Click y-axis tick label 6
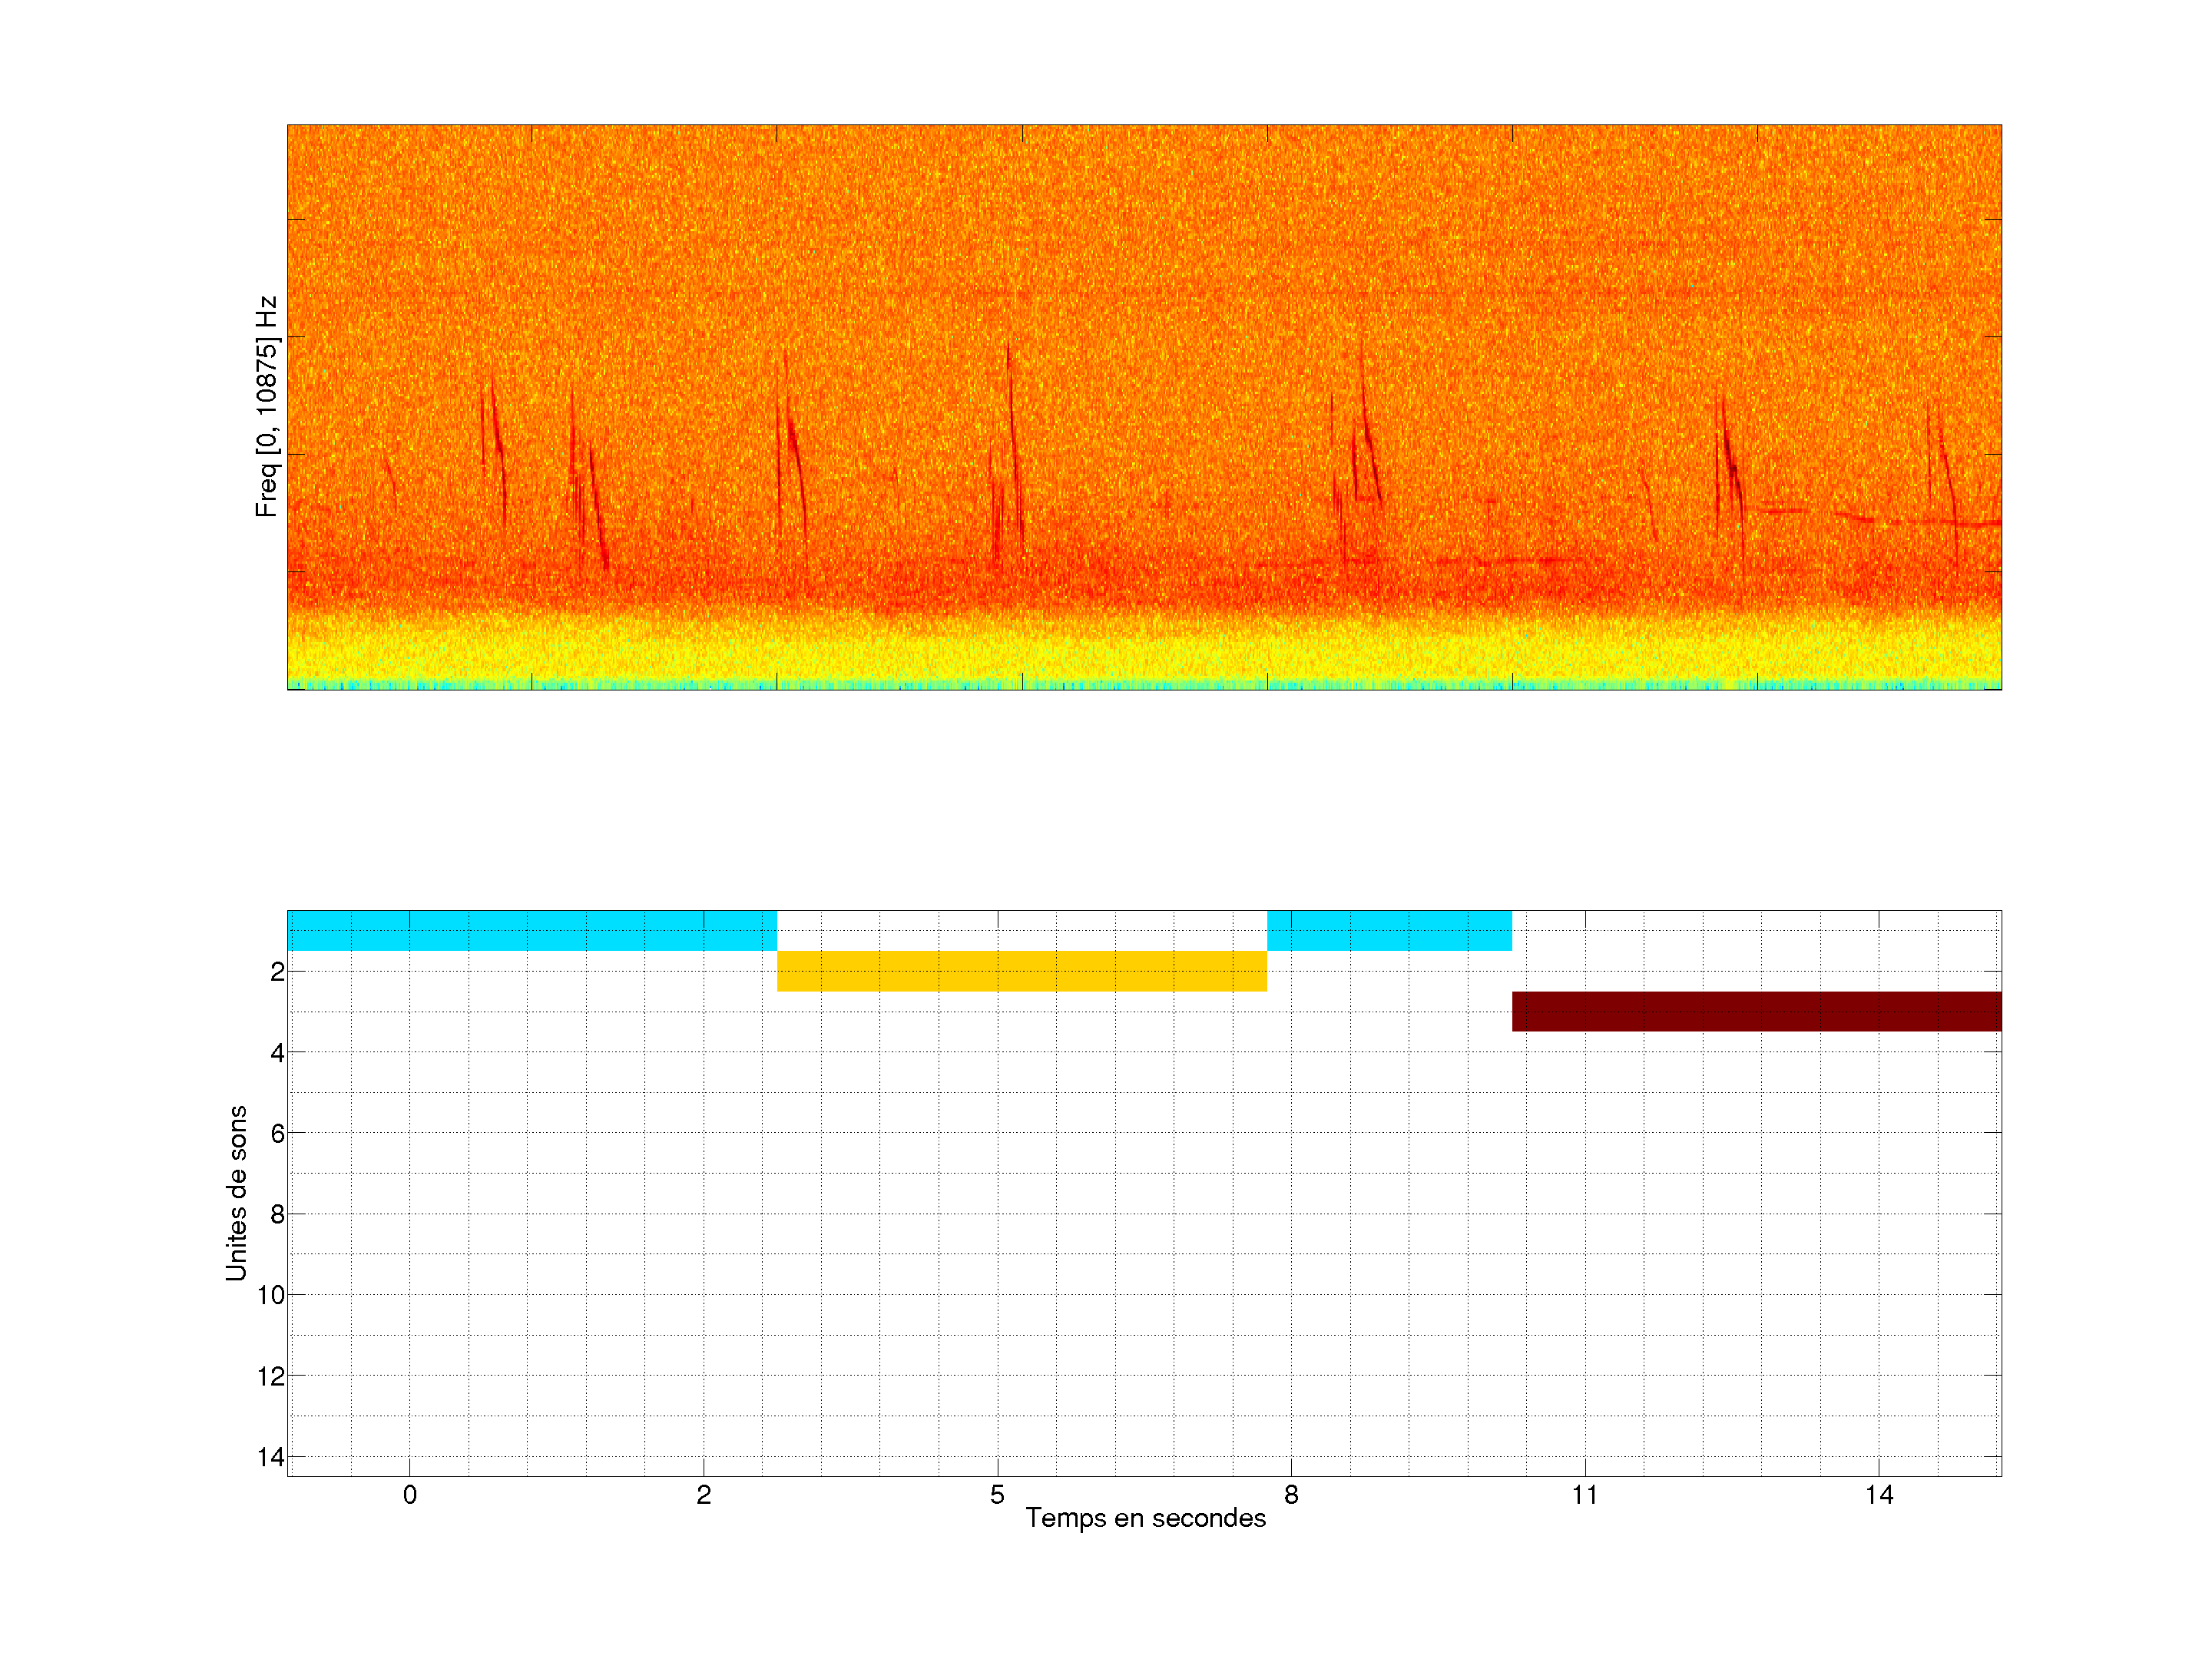Image resolution: width=2212 pixels, height=1659 pixels. pos(277,1133)
